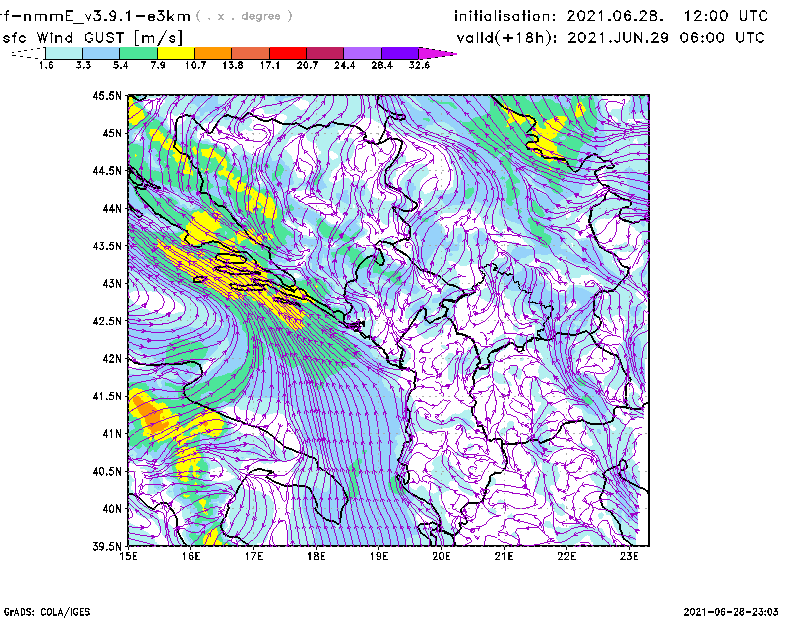Click the 39.5N latitude label
800x618 pixels.
pos(107,546)
